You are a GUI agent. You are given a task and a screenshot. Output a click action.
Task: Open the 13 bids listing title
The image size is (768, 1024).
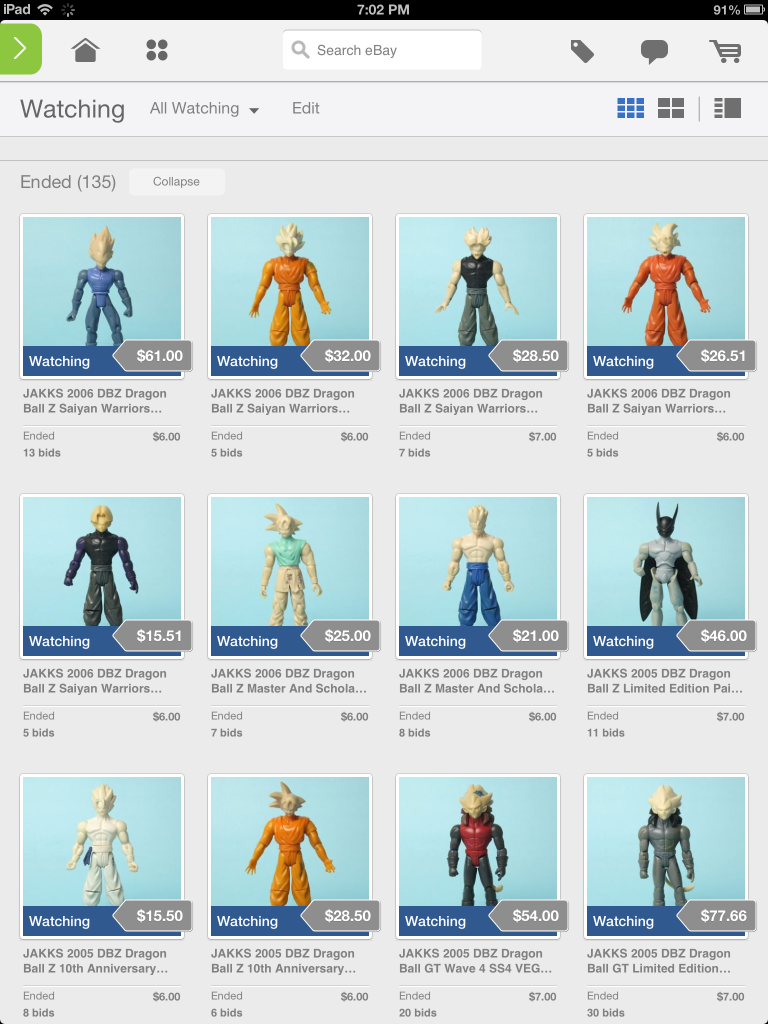tap(95, 401)
